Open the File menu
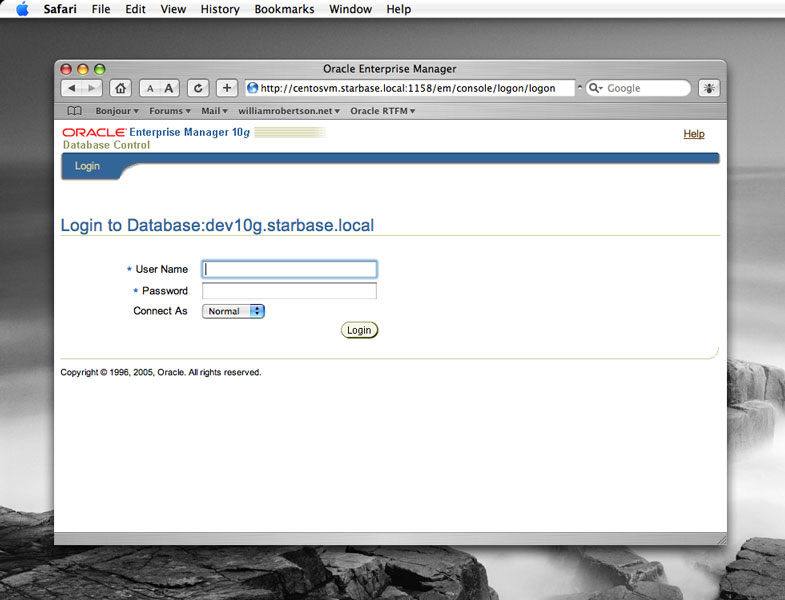This screenshot has width=785, height=600. [x=101, y=9]
